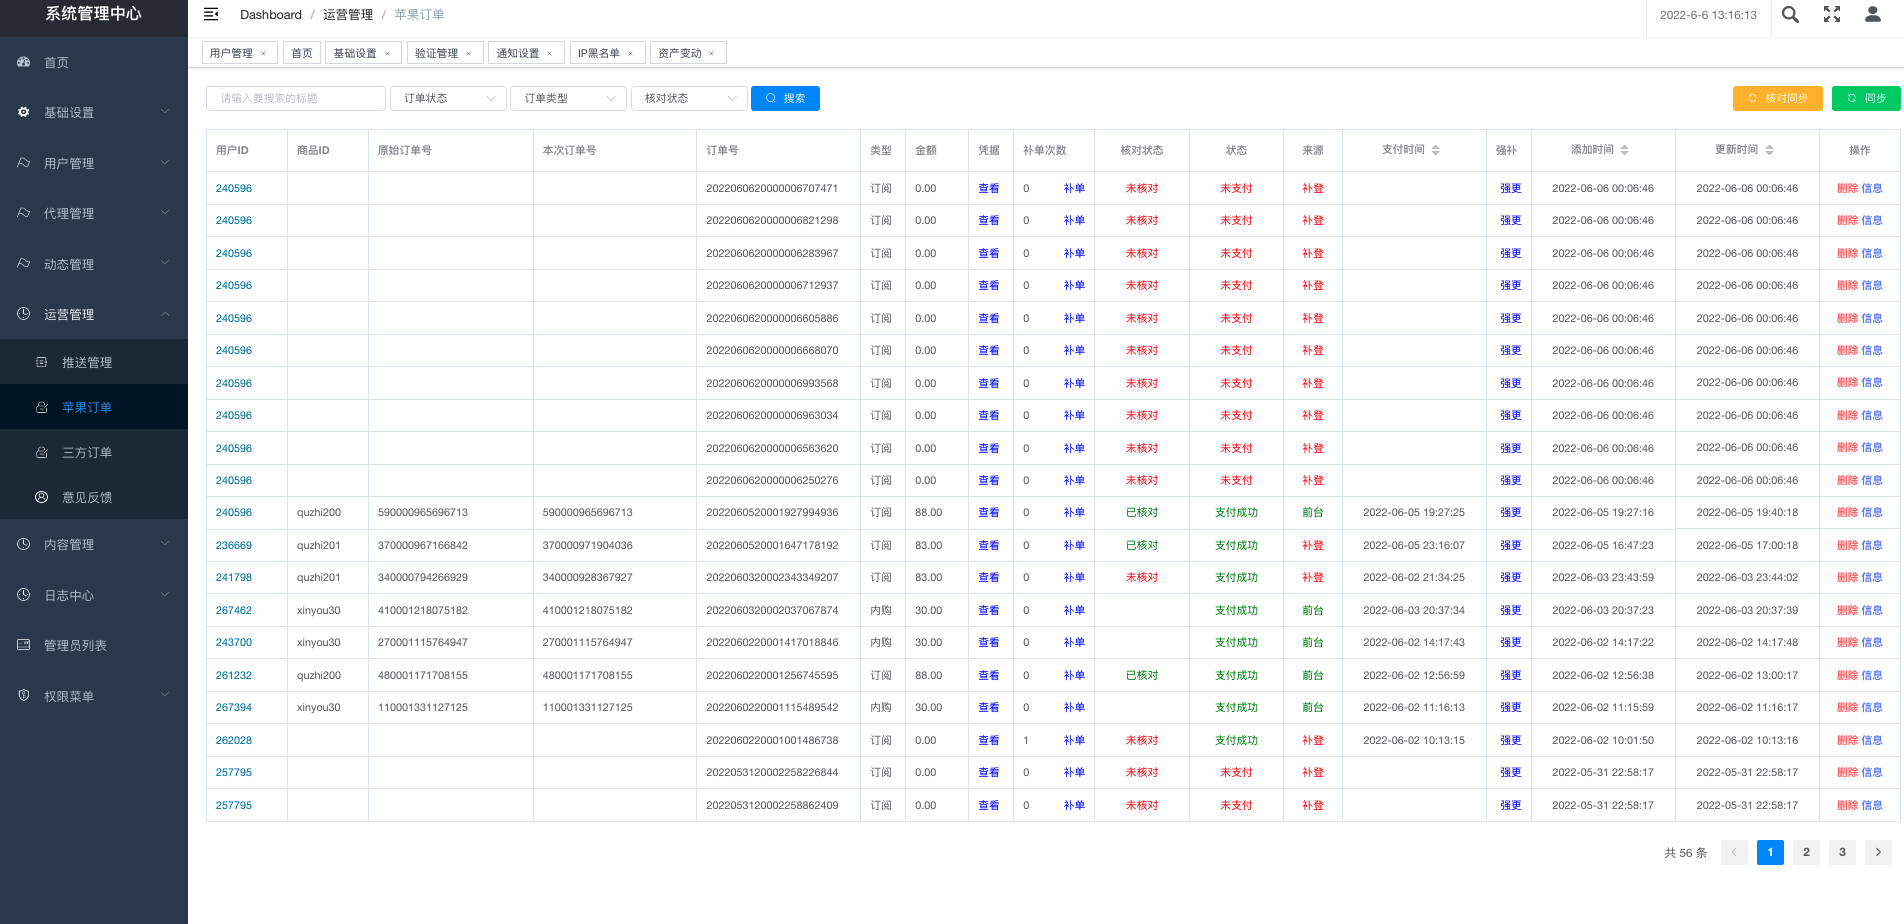Go to page 2 of results
Image resolution: width=1904 pixels, height=924 pixels.
[x=1806, y=852]
